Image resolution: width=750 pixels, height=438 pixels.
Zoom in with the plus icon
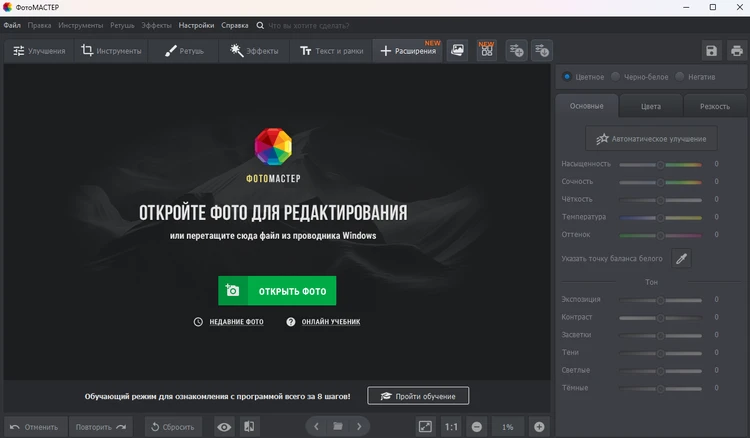[539, 427]
